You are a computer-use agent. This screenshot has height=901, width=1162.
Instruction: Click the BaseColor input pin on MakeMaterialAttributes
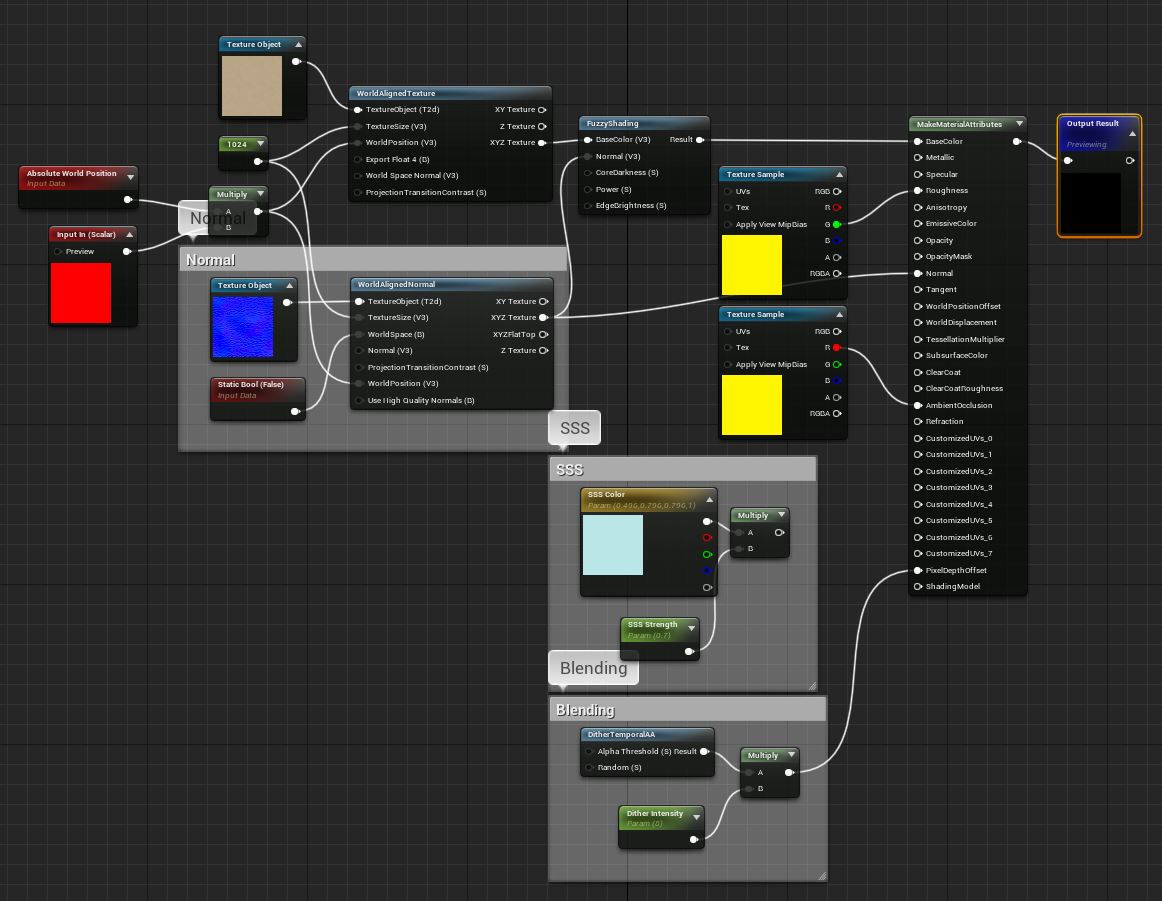(x=918, y=141)
